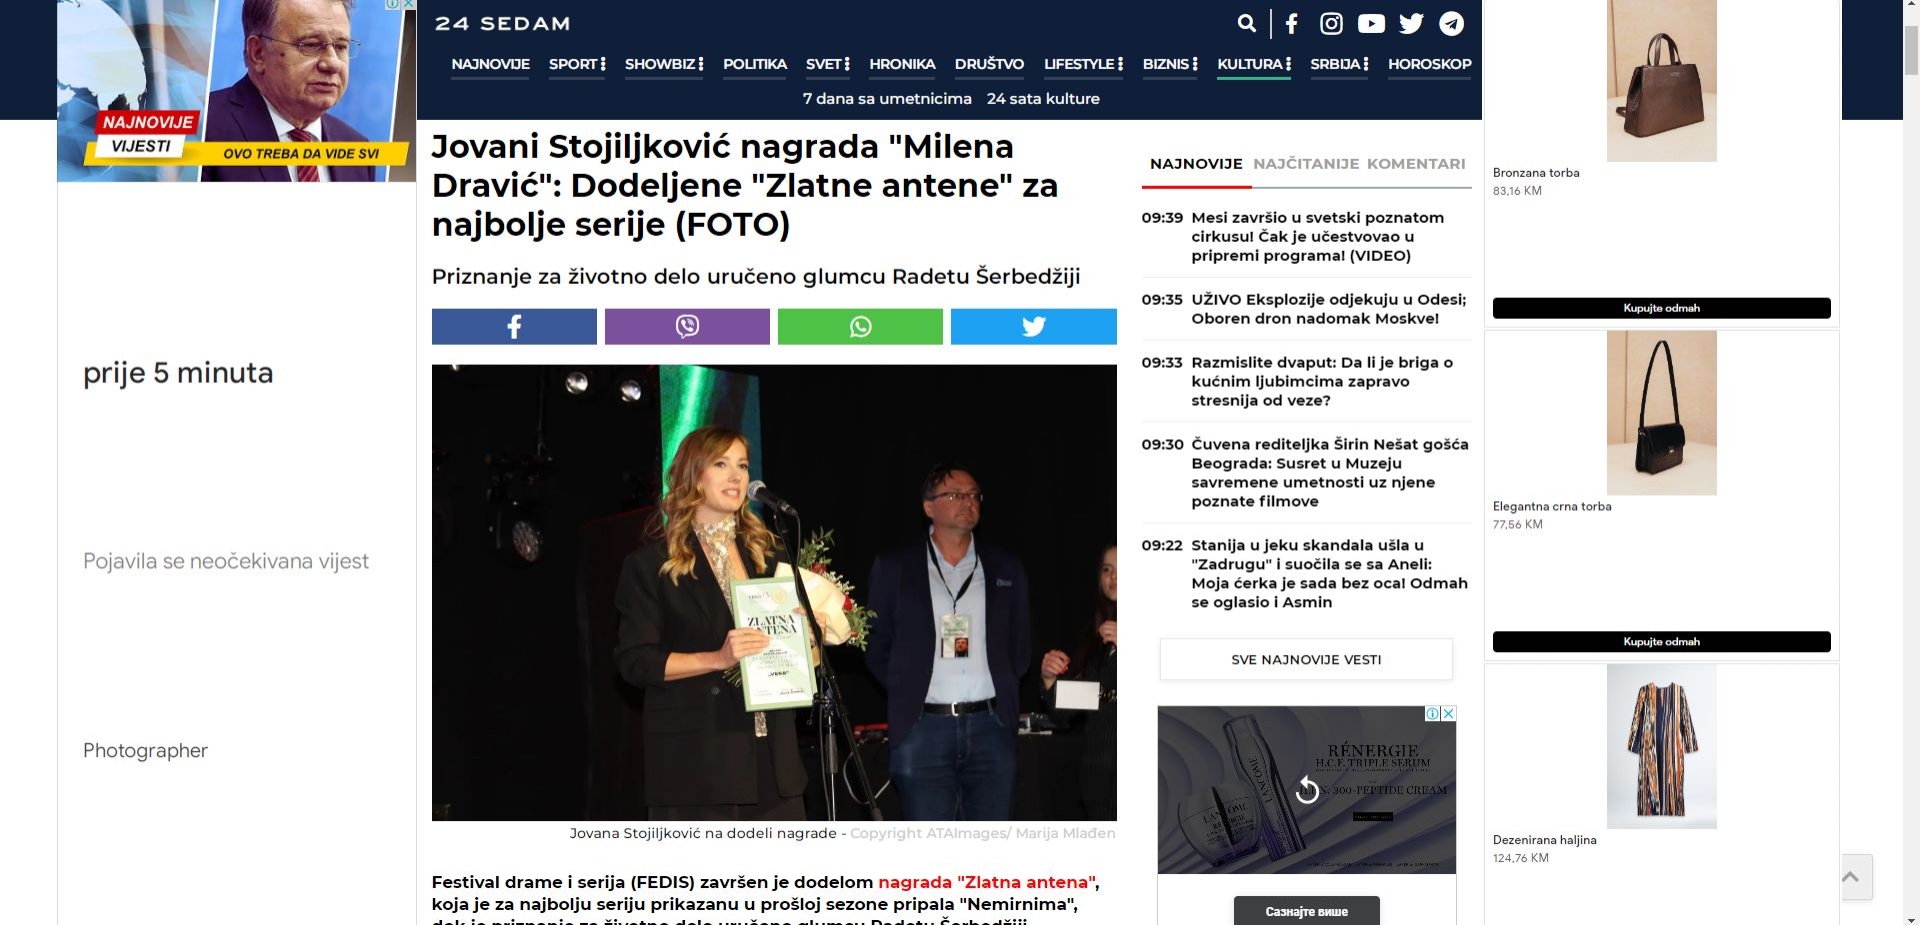Expand the SHOWBIZ submenu dots
This screenshot has width=1920, height=925.
pyautogui.click(x=701, y=64)
